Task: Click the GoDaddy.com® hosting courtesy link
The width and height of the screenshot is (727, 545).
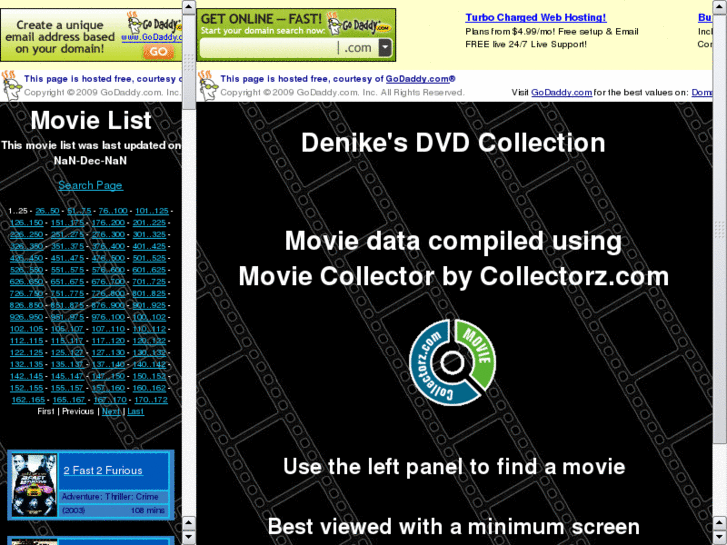Action: [x=420, y=79]
